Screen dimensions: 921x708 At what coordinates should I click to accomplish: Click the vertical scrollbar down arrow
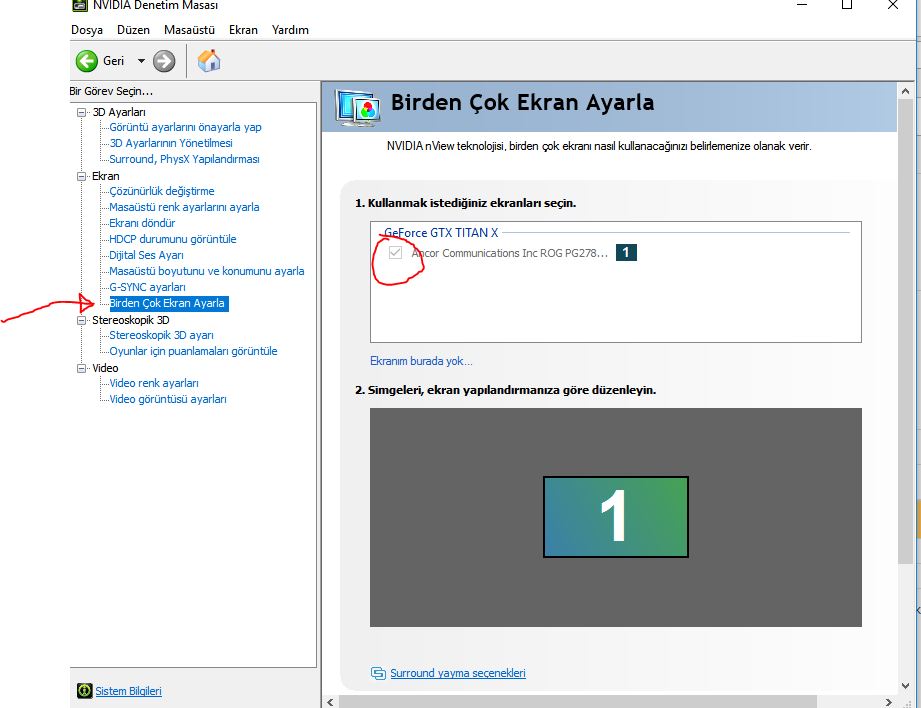(905, 686)
